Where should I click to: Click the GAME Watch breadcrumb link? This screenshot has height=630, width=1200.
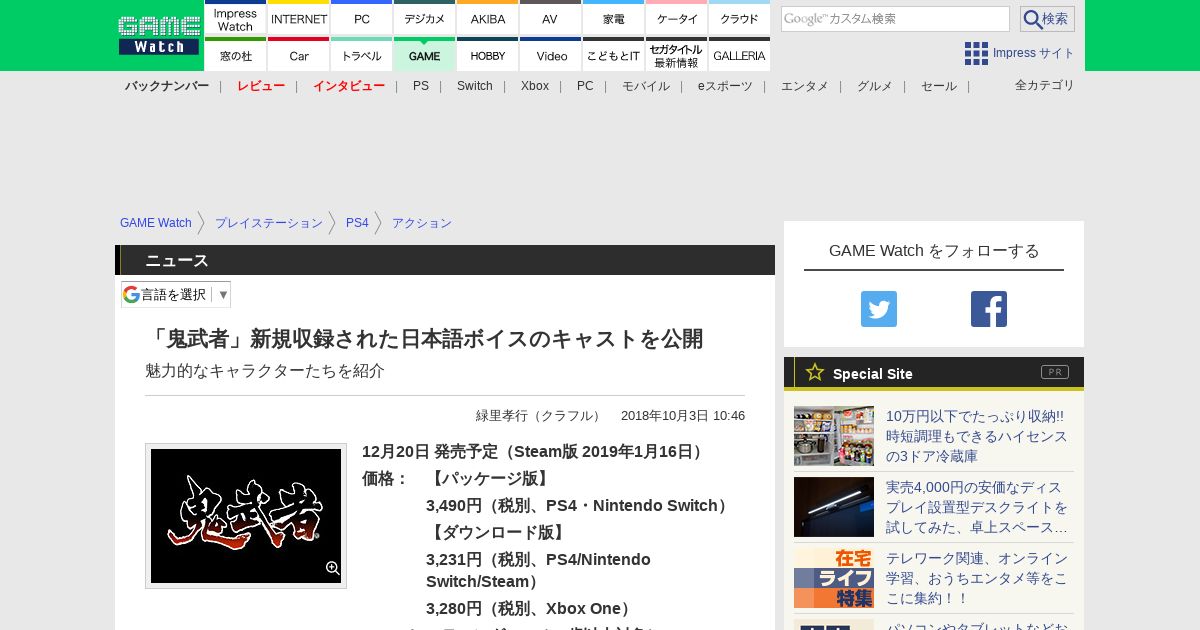coord(156,223)
